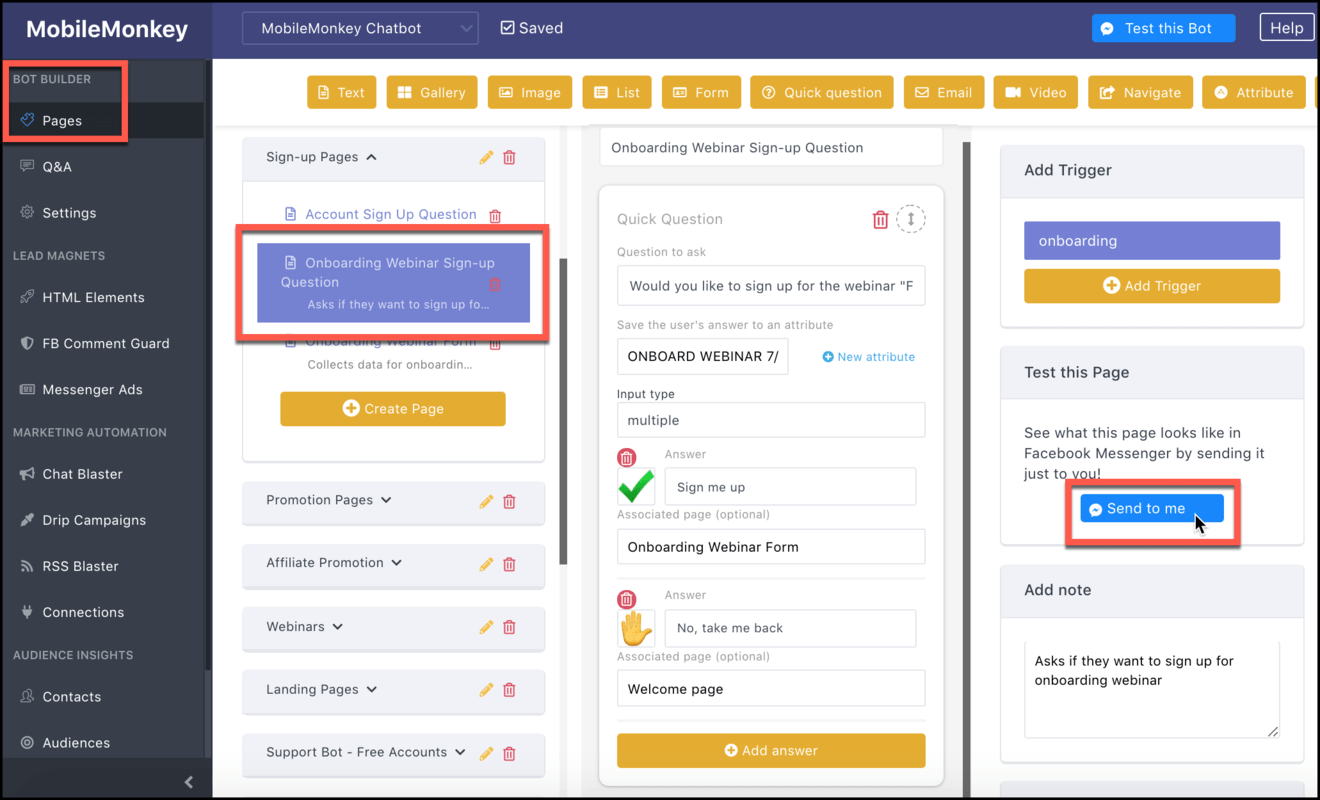Screen dimensions: 1320x800
Task: Open Help
Action: [x=1286, y=28]
